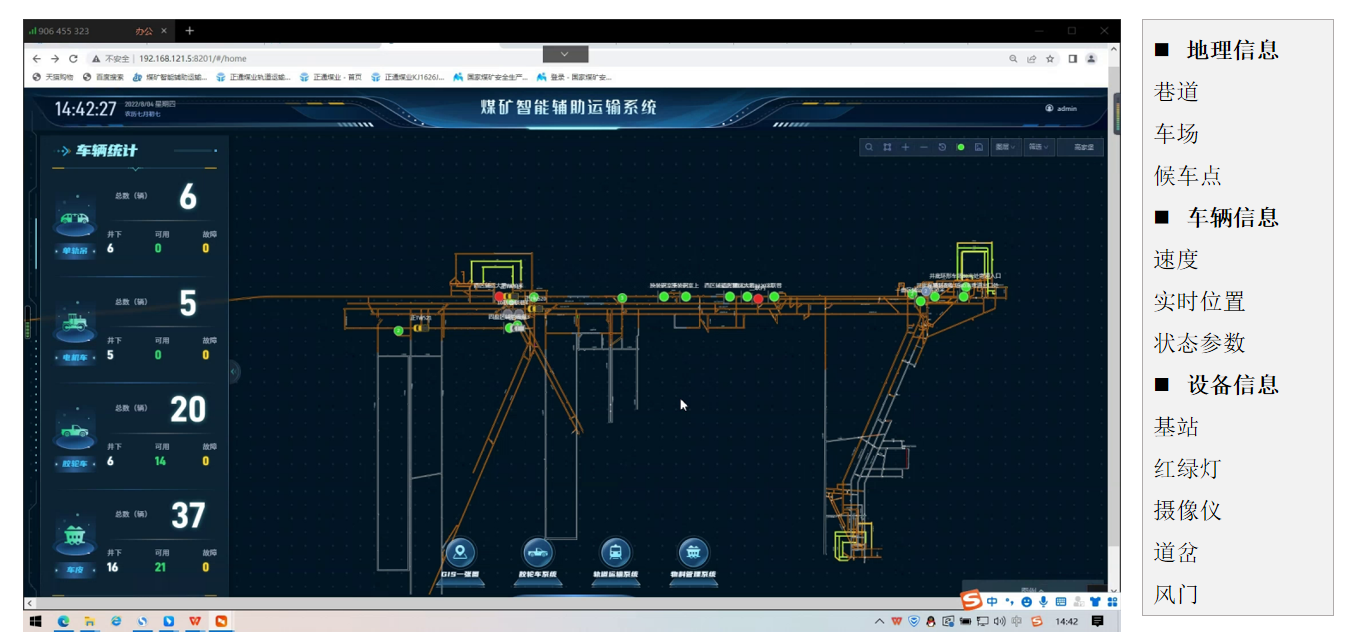Click the fit-to-extent frame icon

tap(887, 147)
